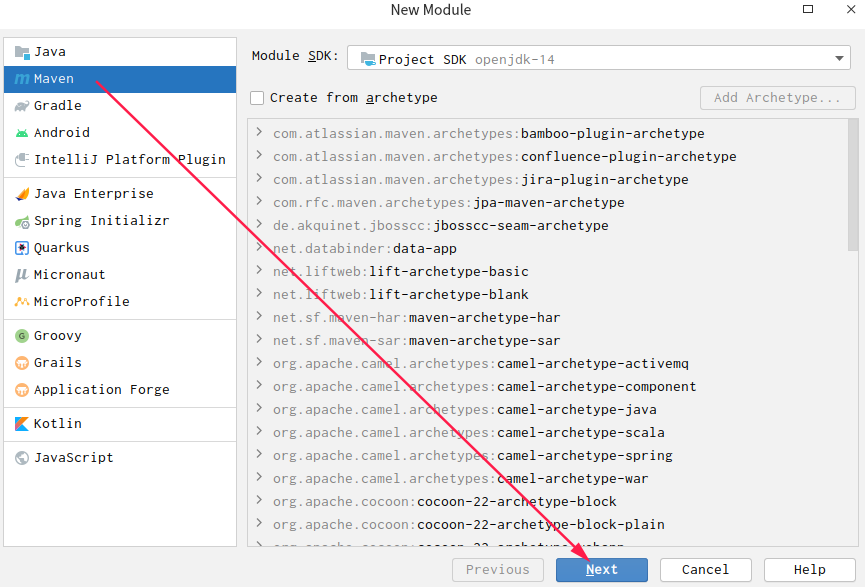Click the Java folder icon

[22, 52]
